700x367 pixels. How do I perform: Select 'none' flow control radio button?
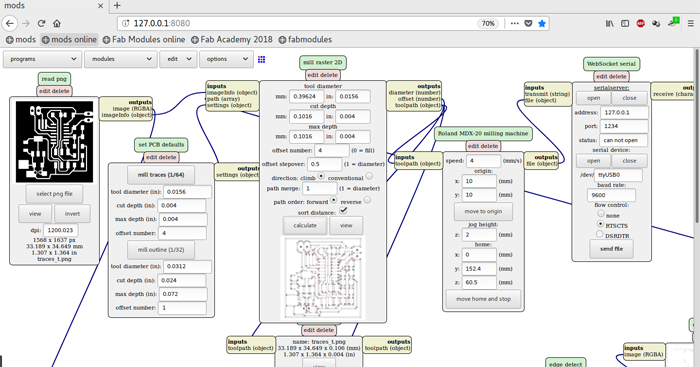click(600, 214)
